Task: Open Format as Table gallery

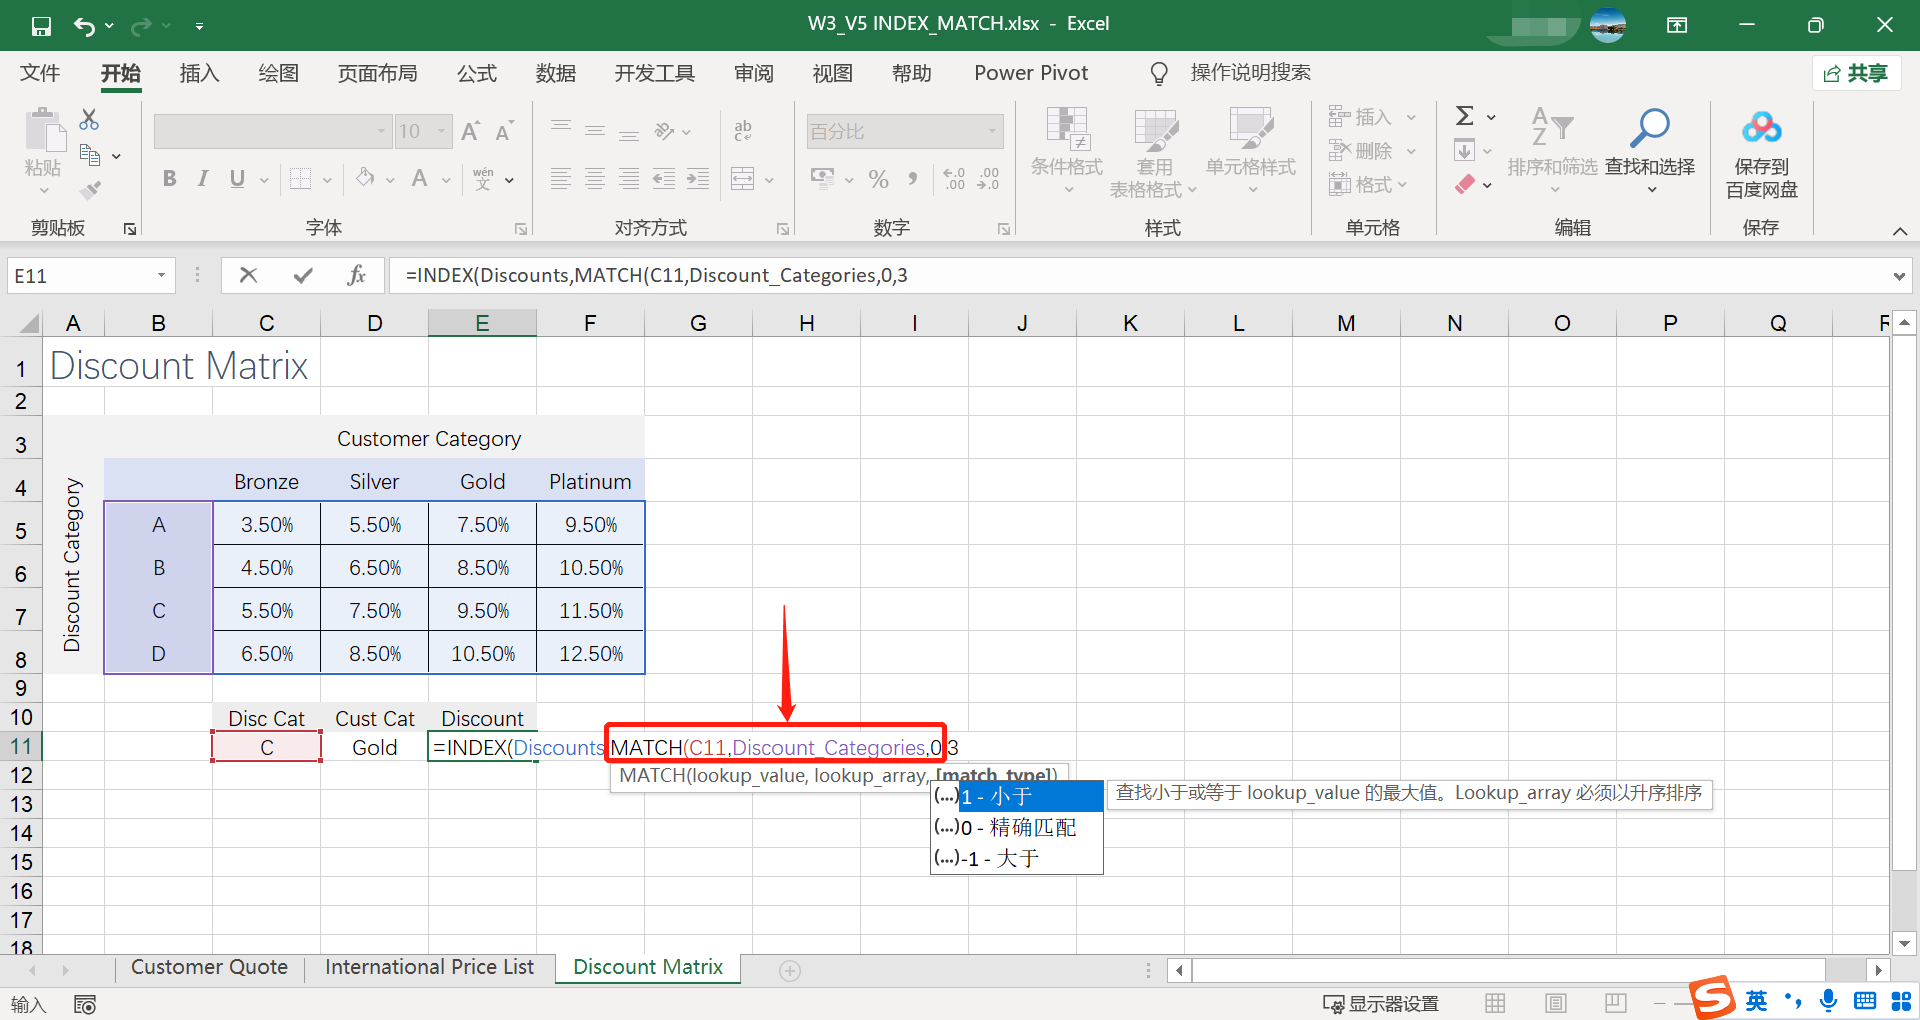Action: coord(1154,152)
